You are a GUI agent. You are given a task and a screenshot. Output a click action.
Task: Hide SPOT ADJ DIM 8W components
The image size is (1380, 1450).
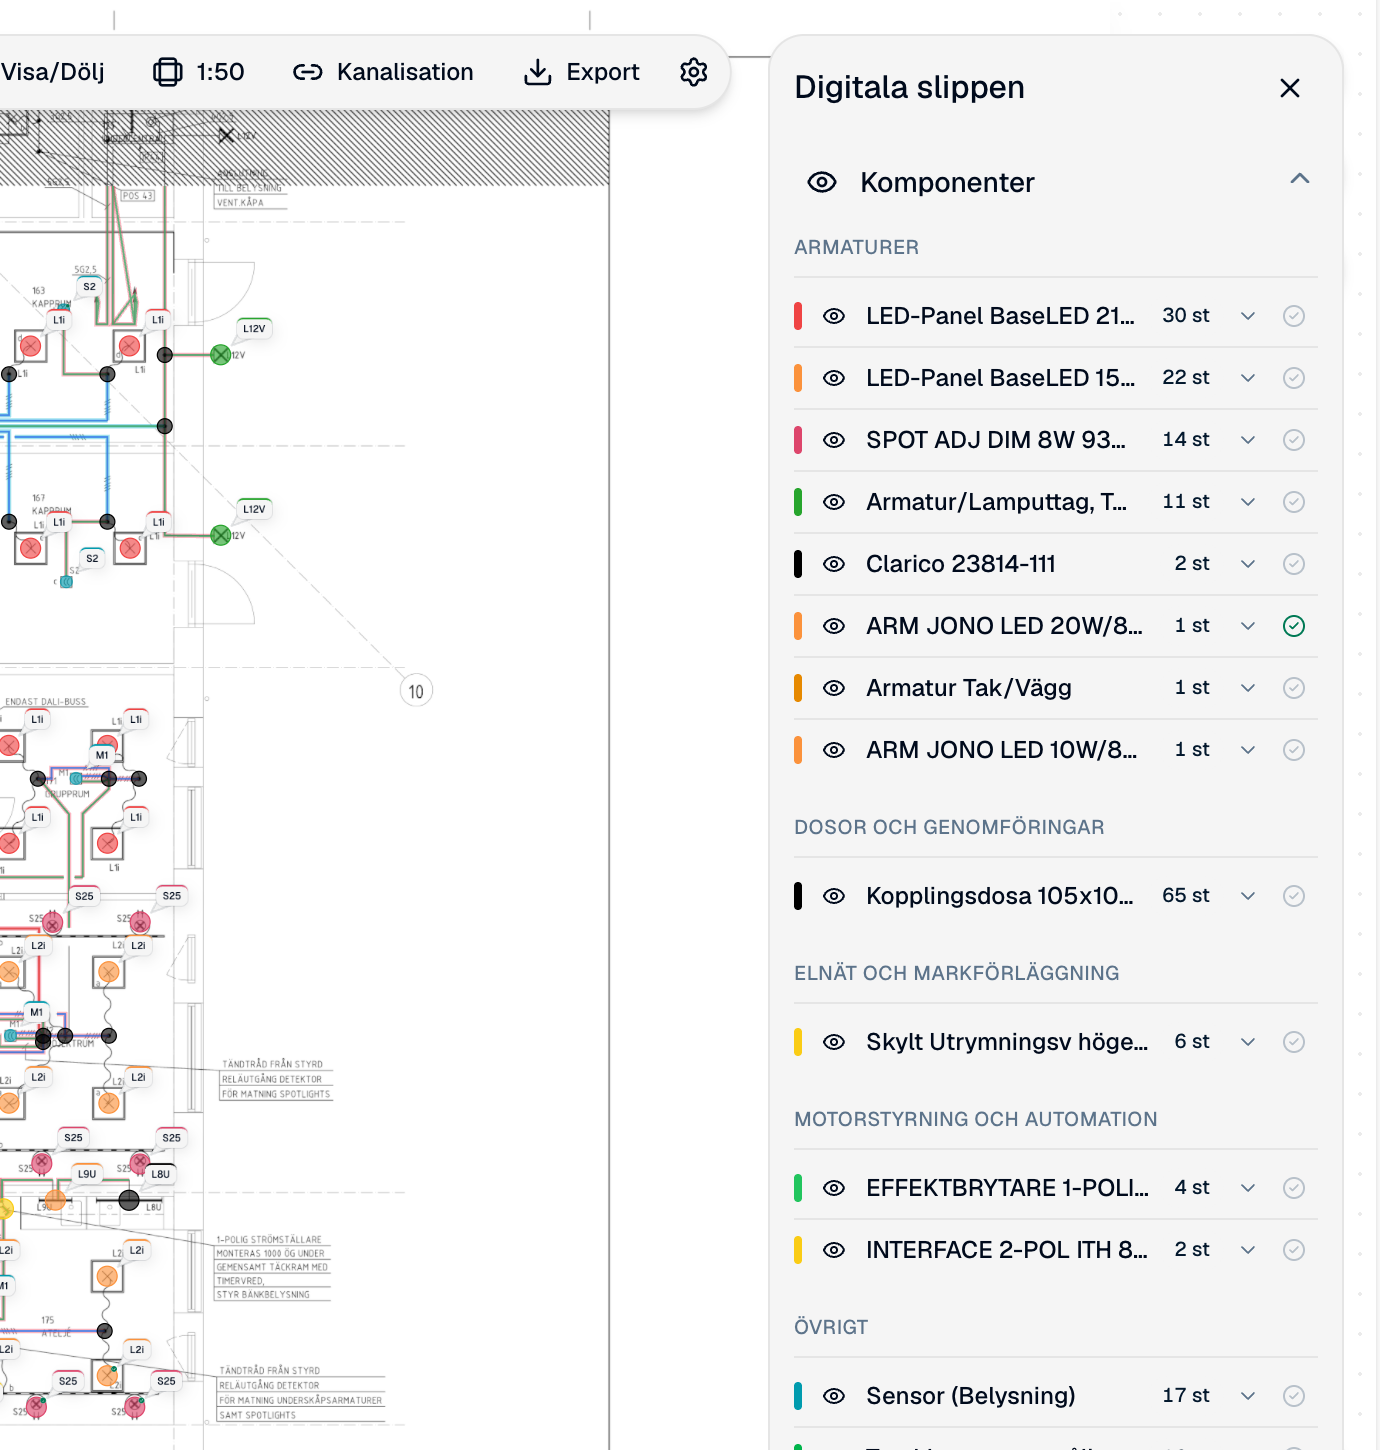[834, 440]
